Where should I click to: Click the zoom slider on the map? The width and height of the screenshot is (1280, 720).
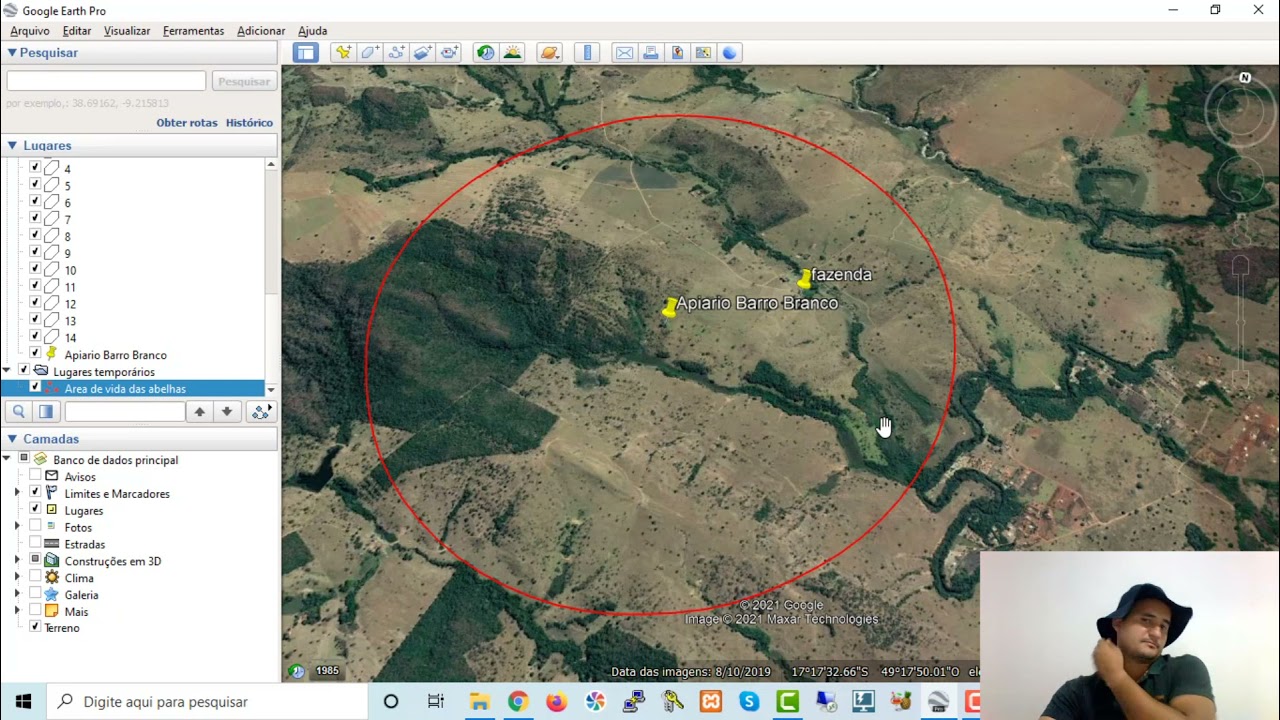click(1240, 320)
